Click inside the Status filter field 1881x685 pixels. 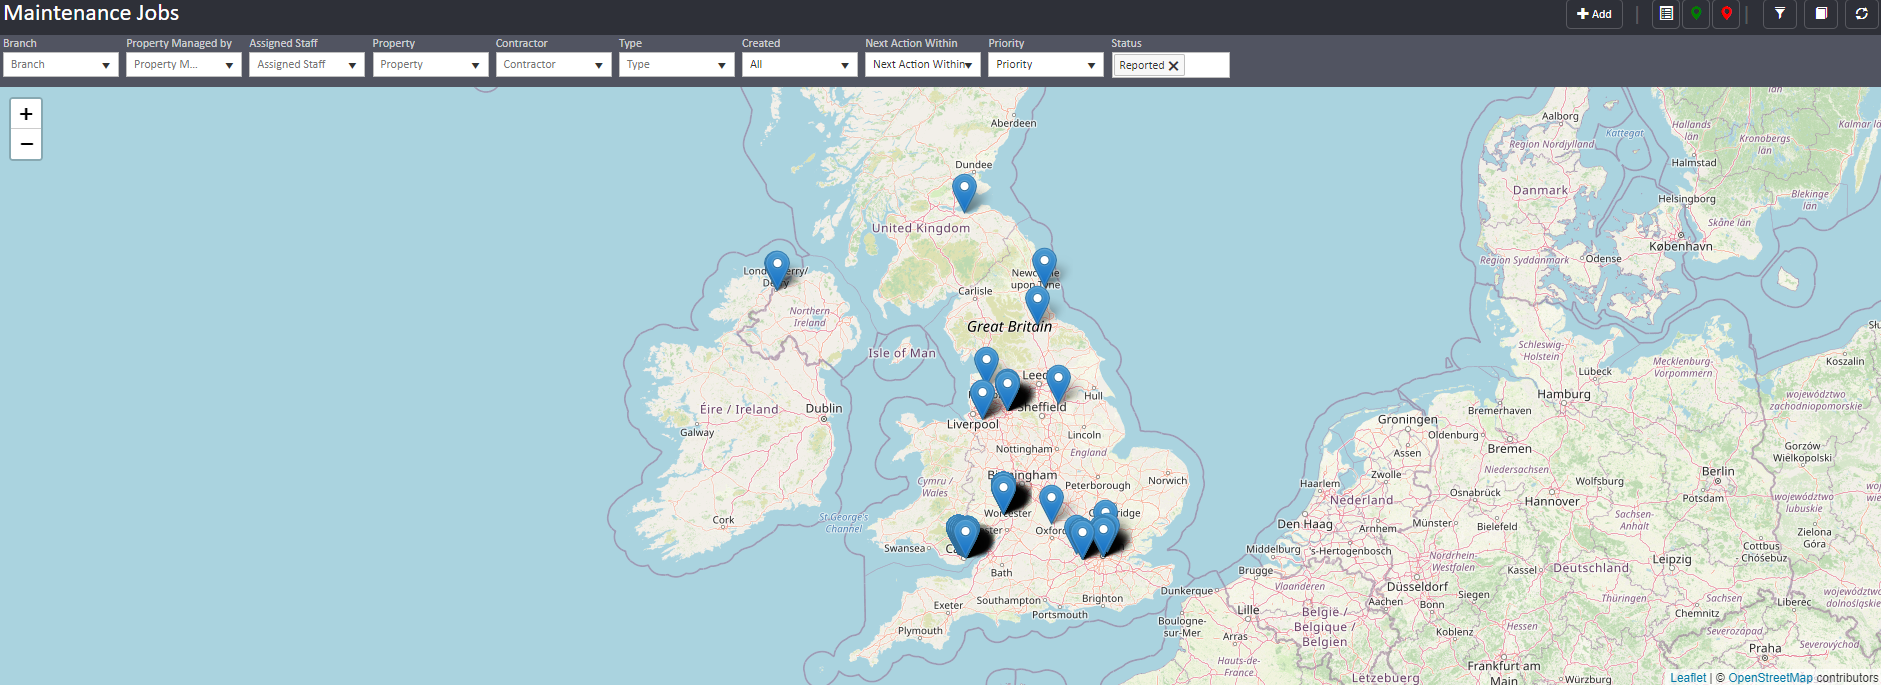(x=1207, y=65)
